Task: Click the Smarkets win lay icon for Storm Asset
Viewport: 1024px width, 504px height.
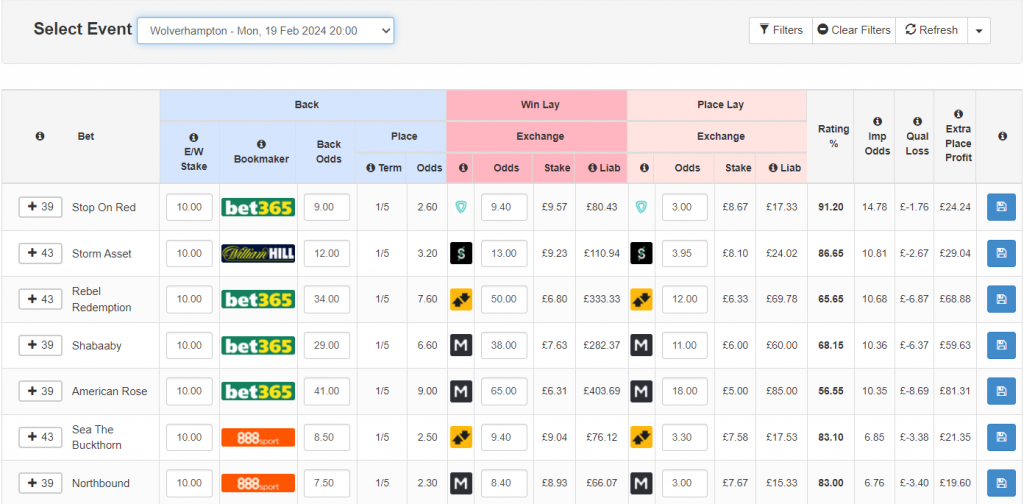Action: pyautogui.click(x=461, y=253)
